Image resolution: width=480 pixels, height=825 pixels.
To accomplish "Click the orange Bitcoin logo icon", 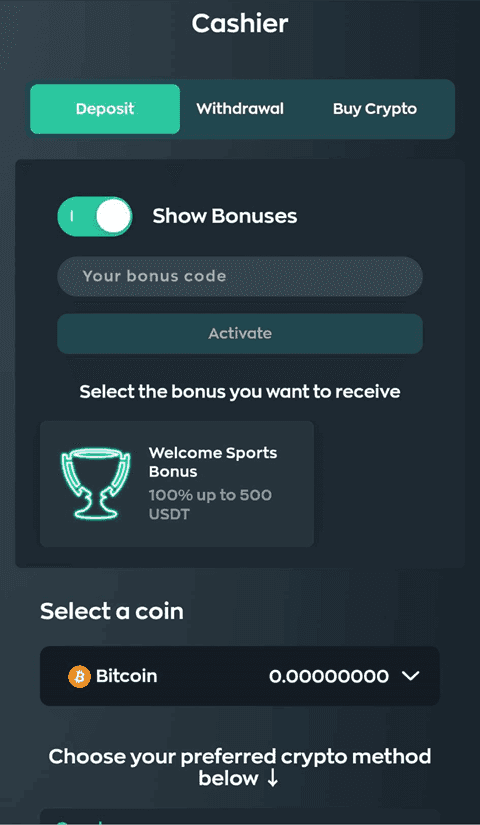I will (x=79, y=677).
